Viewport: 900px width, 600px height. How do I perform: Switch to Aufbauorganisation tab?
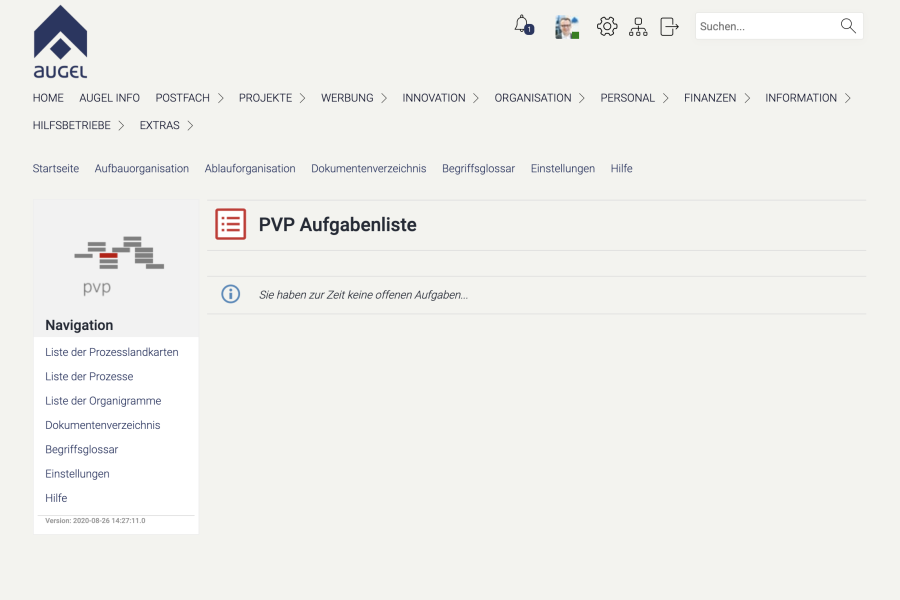(x=142, y=169)
